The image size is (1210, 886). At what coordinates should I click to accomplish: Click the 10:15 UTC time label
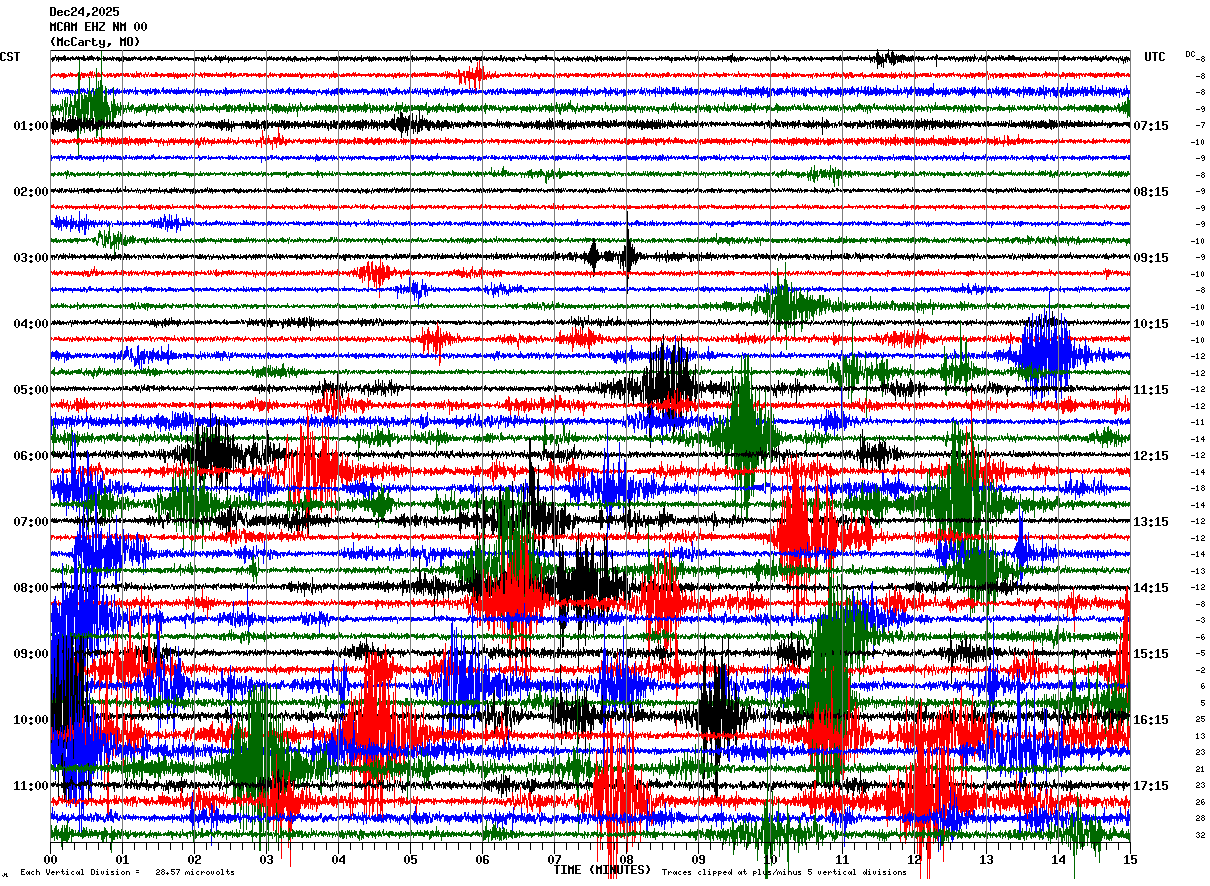(x=1151, y=324)
